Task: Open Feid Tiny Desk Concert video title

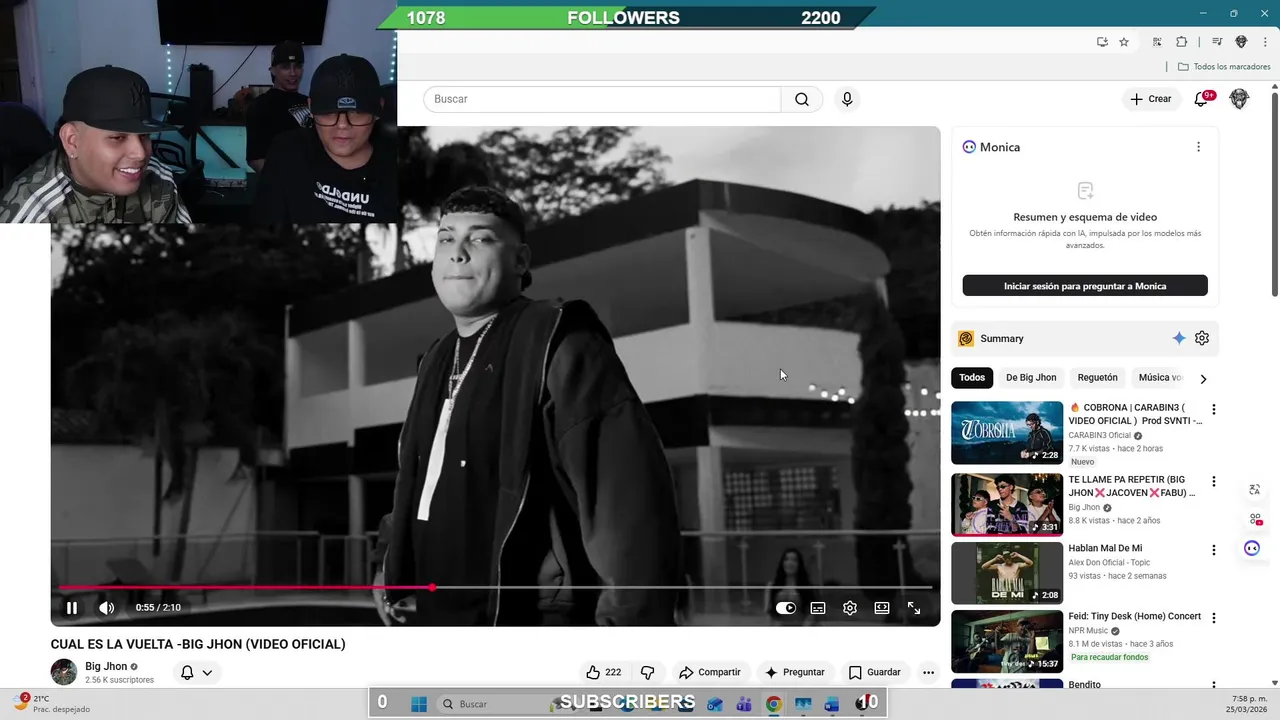Action: [x=1135, y=617]
